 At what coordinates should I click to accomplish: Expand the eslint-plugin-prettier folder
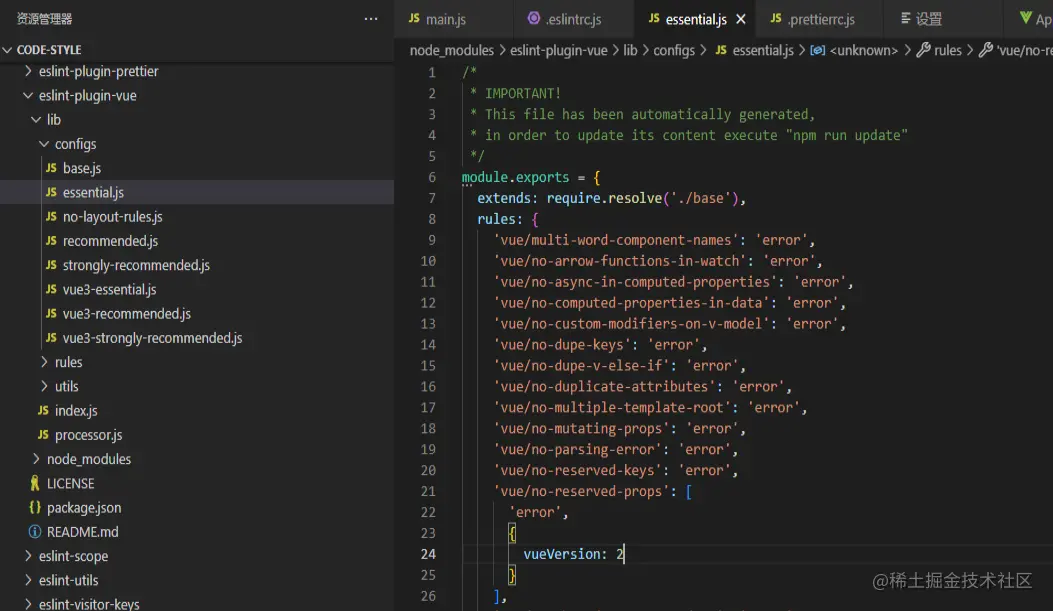[28, 72]
